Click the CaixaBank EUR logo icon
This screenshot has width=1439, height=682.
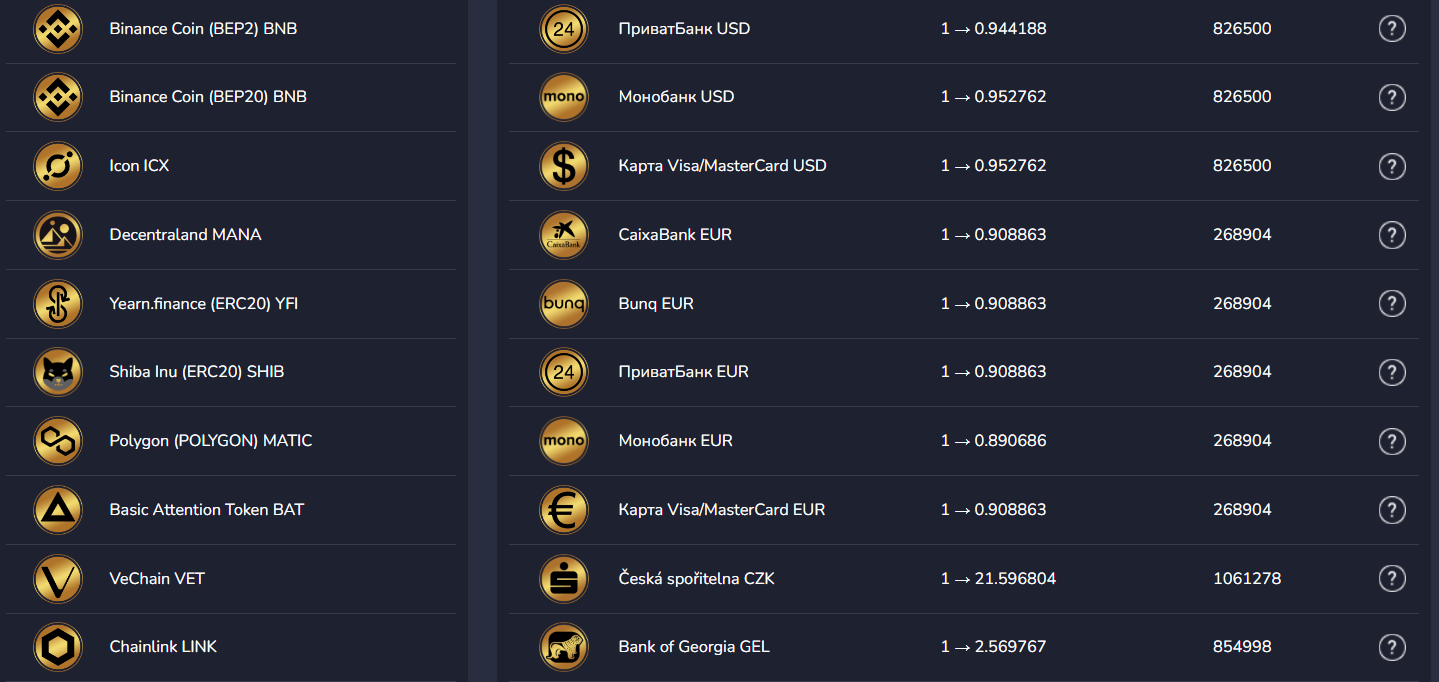(x=564, y=235)
